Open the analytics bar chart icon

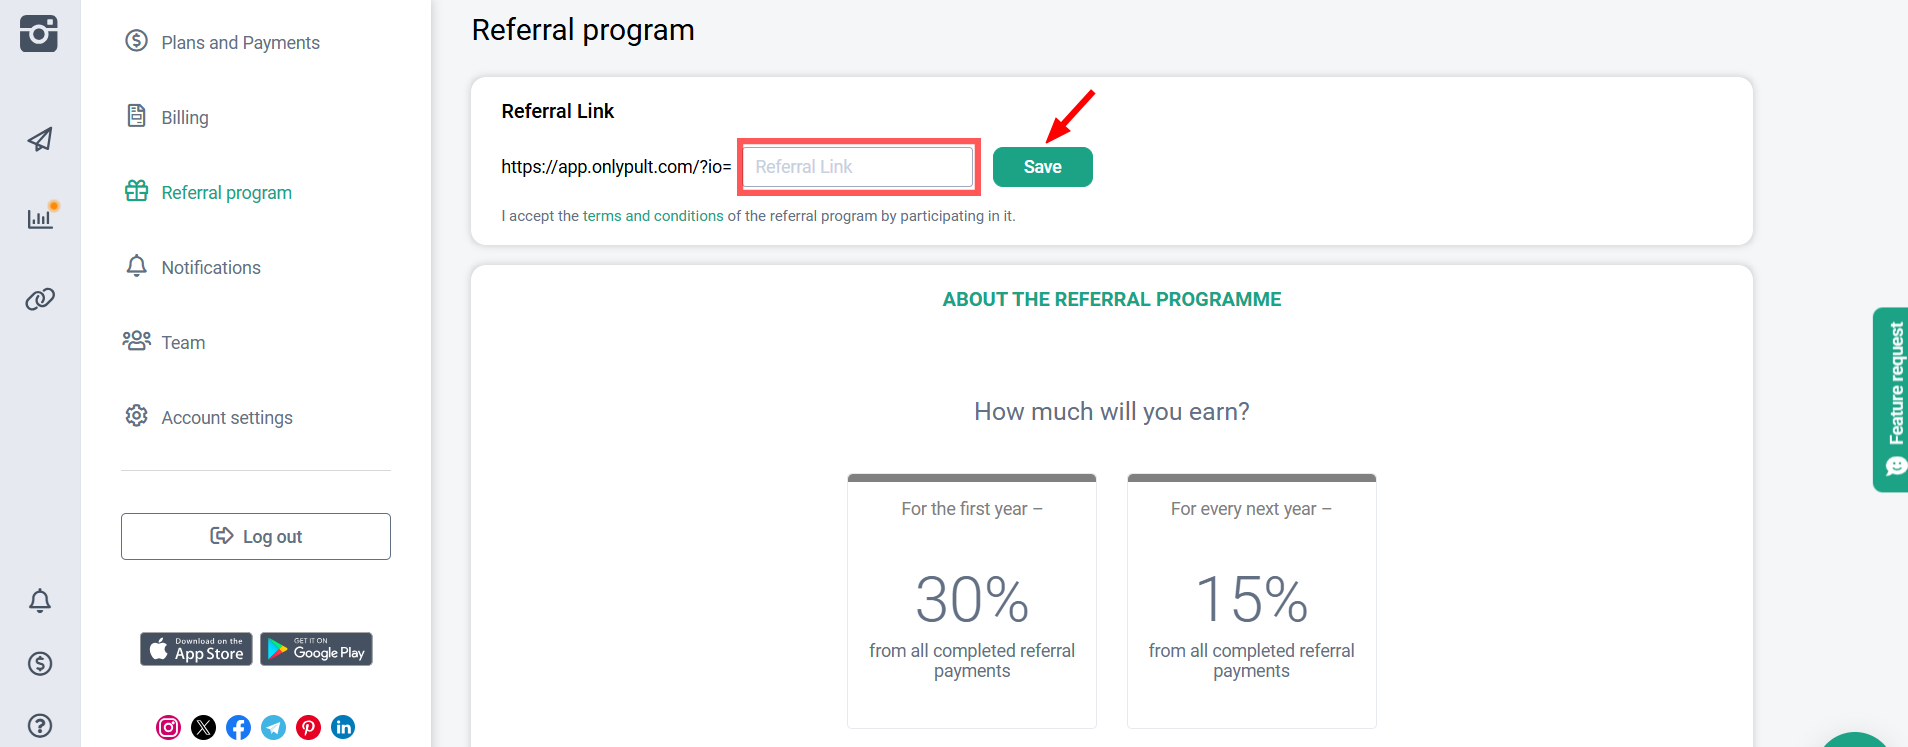tap(40, 218)
